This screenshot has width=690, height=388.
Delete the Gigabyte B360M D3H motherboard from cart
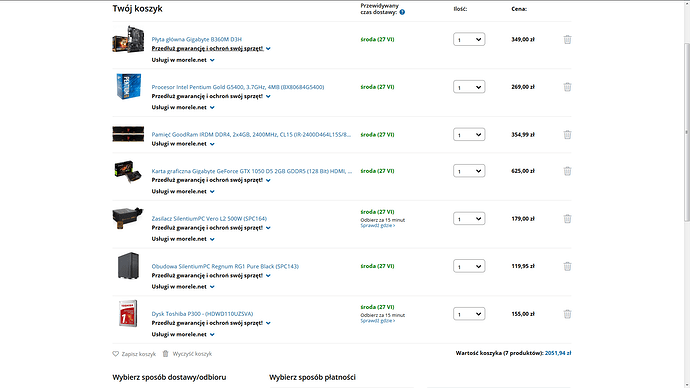tap(567, 40)
